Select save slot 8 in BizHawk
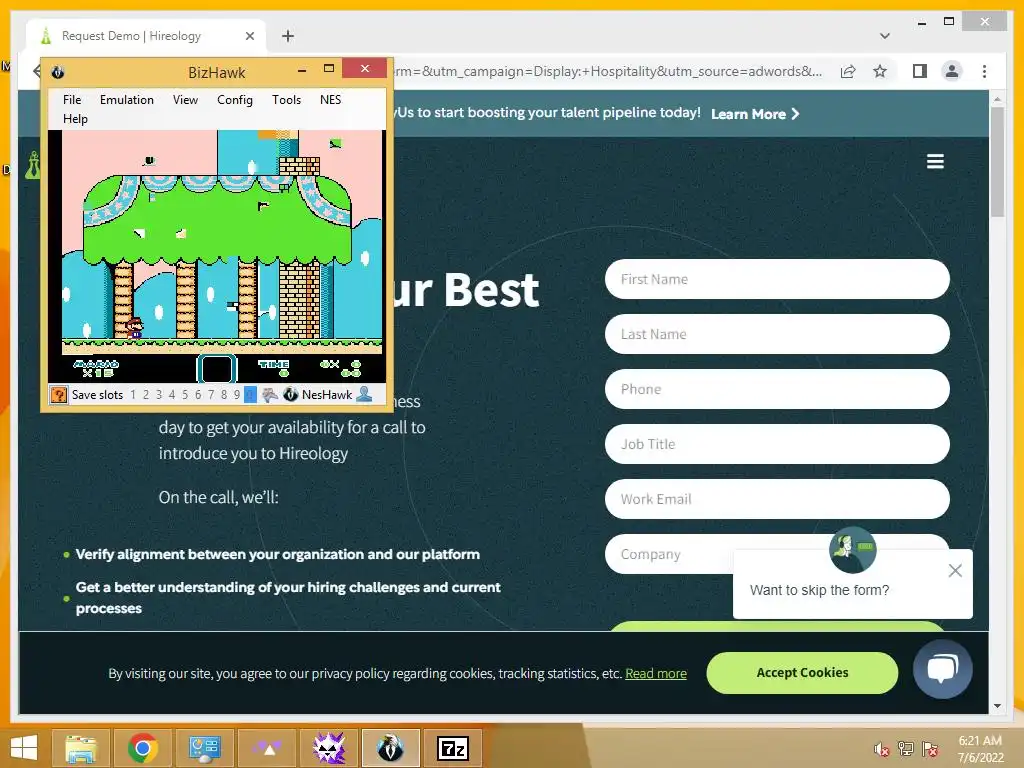 tap(224, 394)
